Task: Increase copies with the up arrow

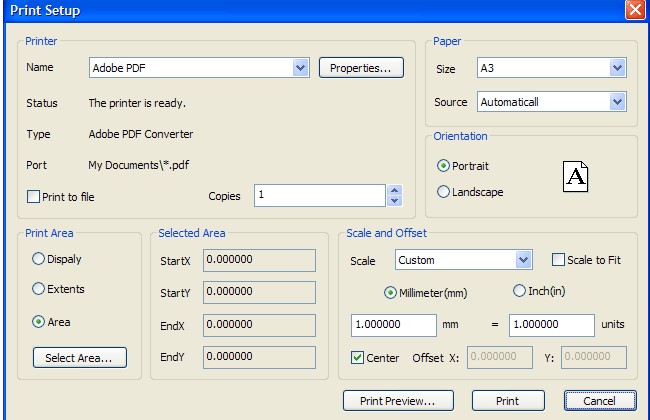Action: click(x=394, y=190)
